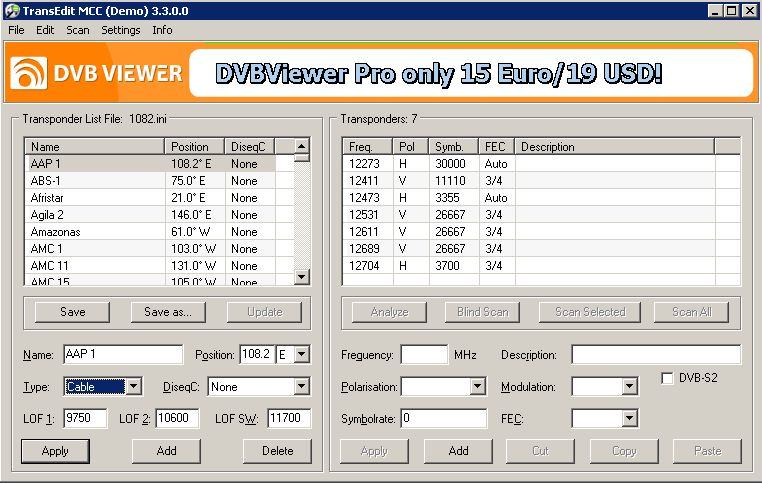This screenshot has width=762, height=483.
Task: Click the Paste button
Action: tap(708, 451)
